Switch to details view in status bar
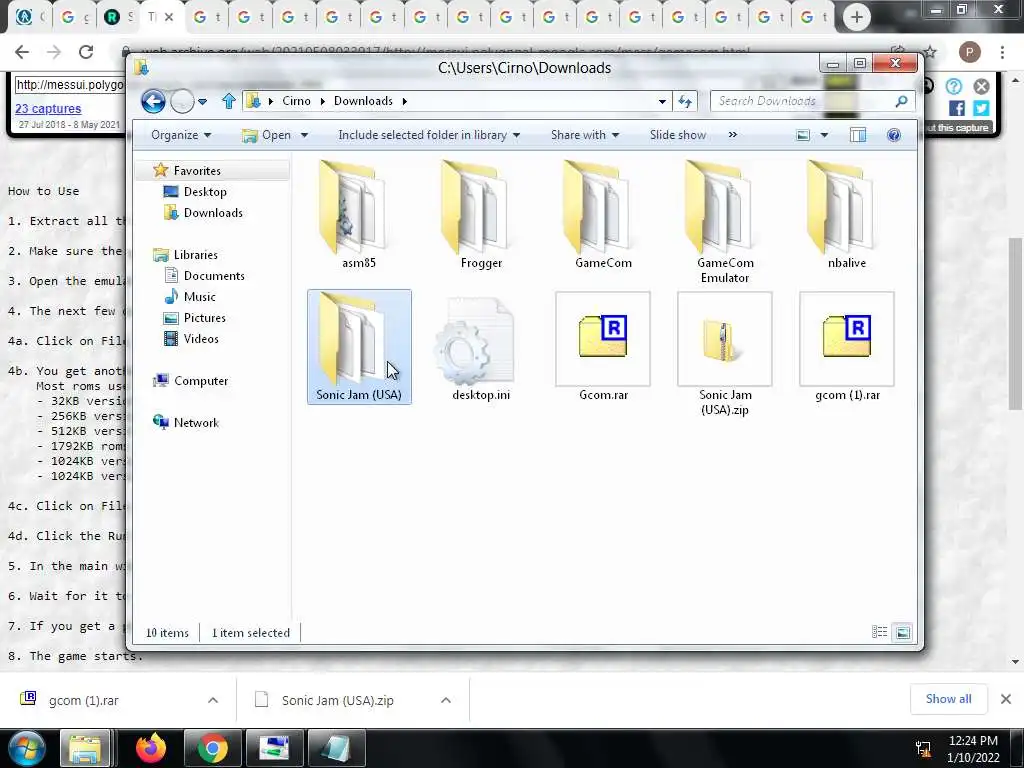This screenshot has width=1024, height=768. pyautogui.click(x=879, y=632)
